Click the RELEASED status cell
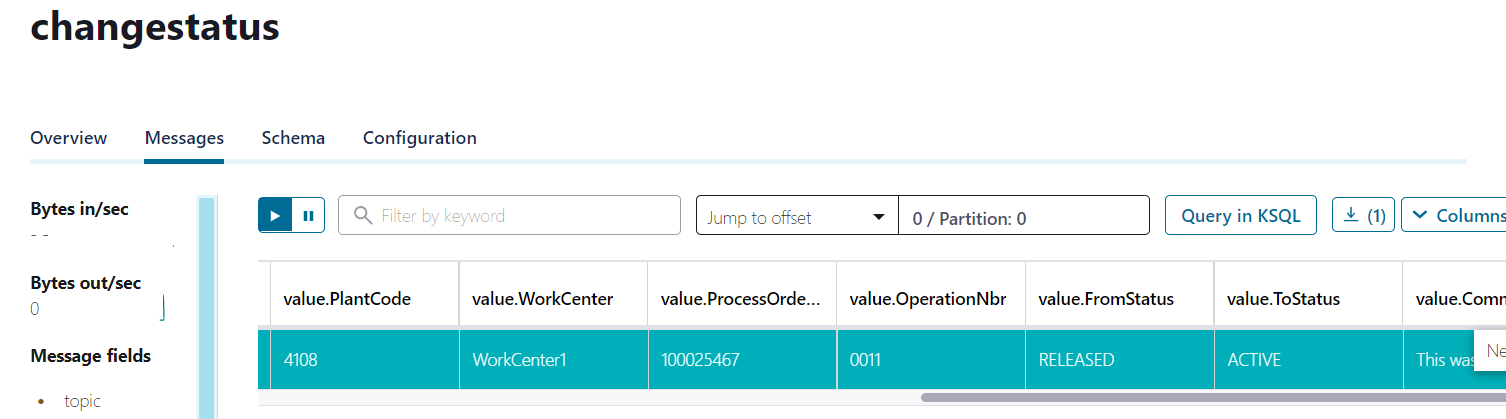Screen dimensions: 1506x419 1120,359
